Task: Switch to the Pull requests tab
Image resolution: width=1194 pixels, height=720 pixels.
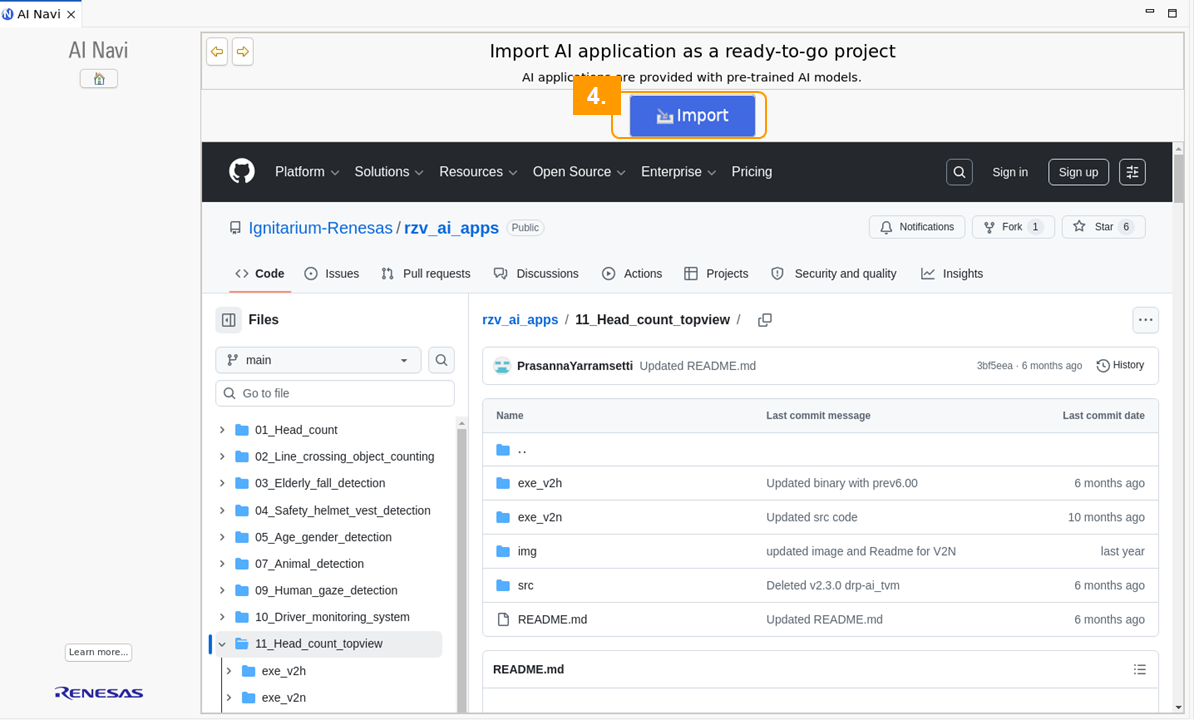Action: coord(426,274)
